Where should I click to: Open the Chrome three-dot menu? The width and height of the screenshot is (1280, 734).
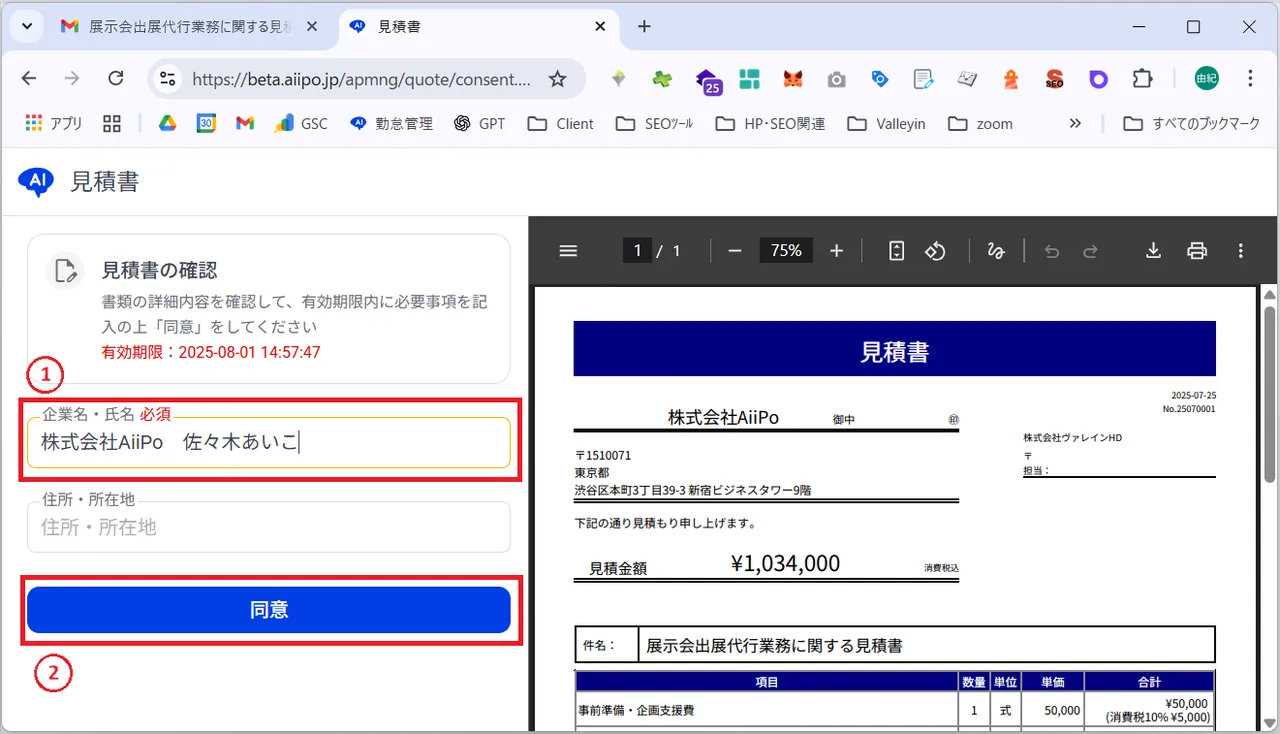click(x=1250, y=79)
